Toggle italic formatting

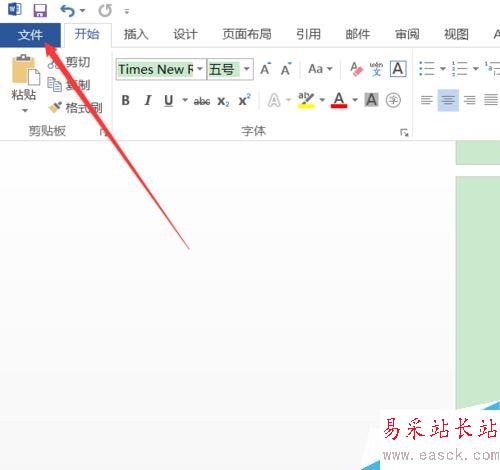point(148,100)
